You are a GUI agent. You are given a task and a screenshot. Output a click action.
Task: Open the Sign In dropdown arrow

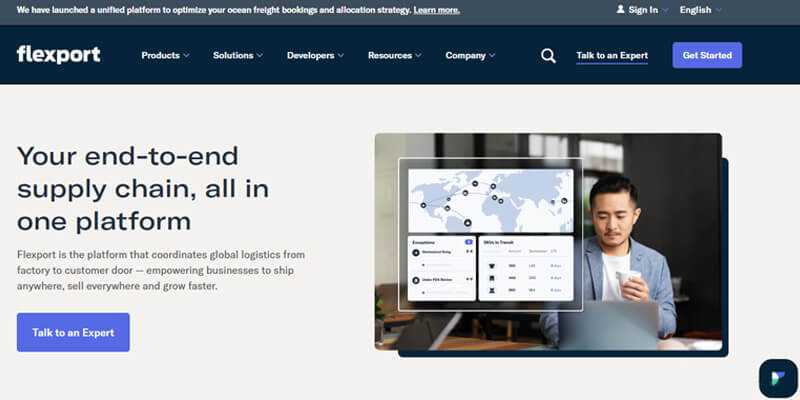[665, 10]
